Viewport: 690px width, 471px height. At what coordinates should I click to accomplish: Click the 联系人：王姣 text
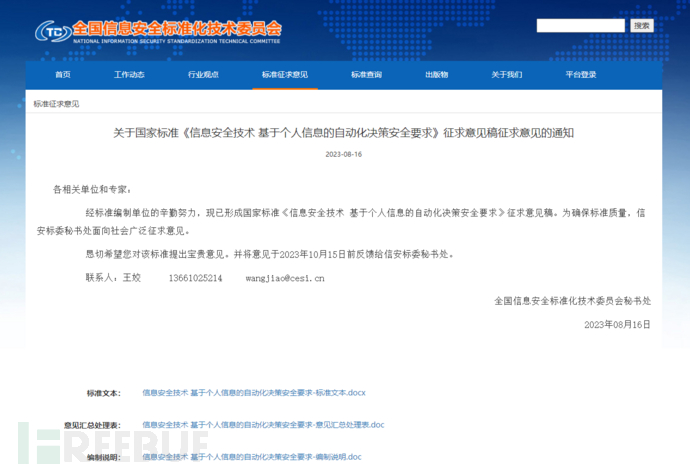(113, 278)
